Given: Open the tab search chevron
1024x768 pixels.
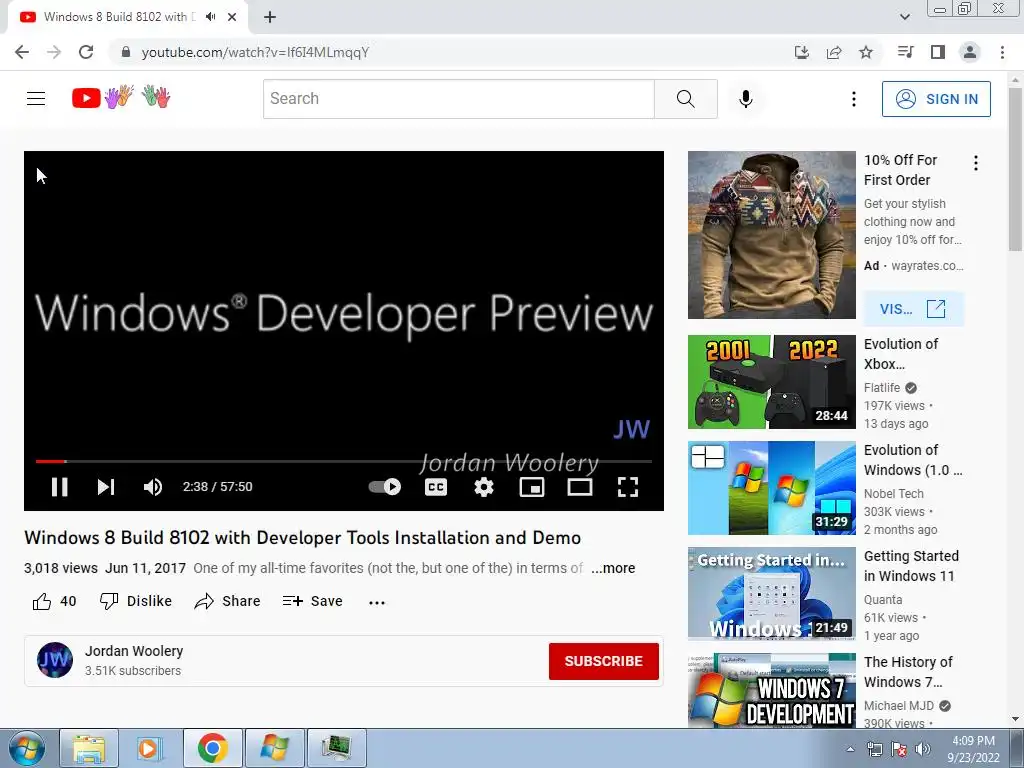Looking at the screenshot, I should click(x=904, y=17).
